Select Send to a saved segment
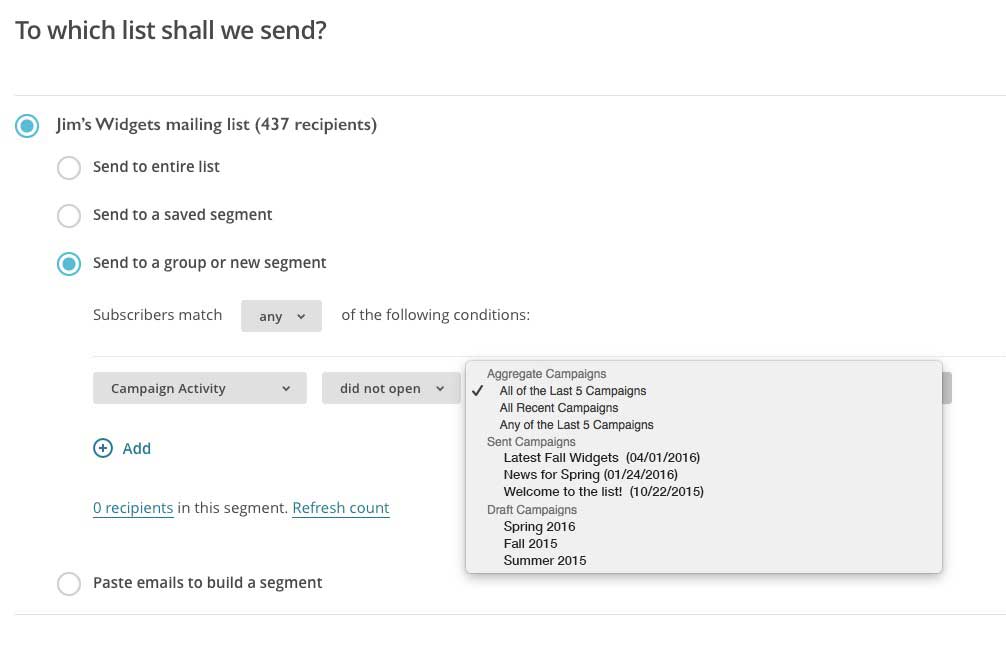 coord(69,215)
